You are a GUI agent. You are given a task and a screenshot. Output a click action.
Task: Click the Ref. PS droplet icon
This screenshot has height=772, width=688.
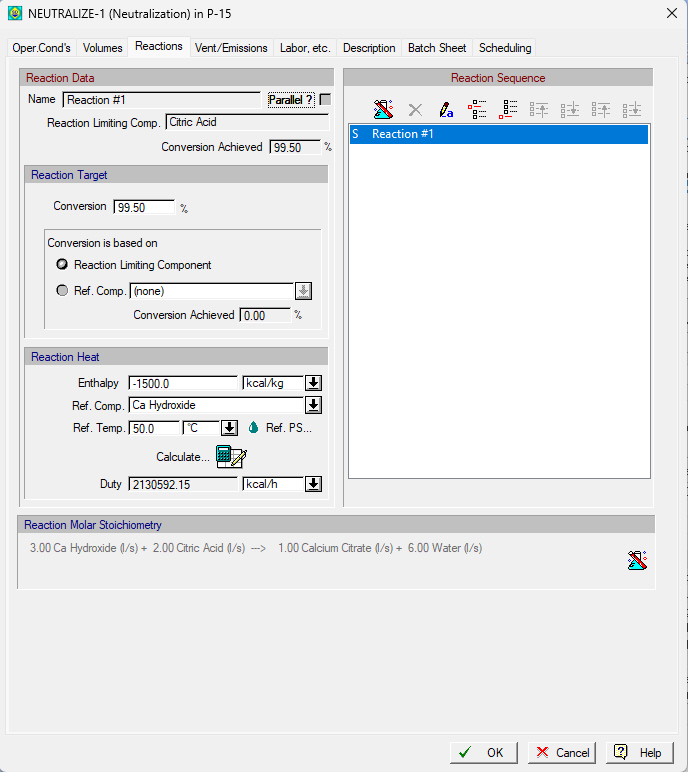coord(254,428)
